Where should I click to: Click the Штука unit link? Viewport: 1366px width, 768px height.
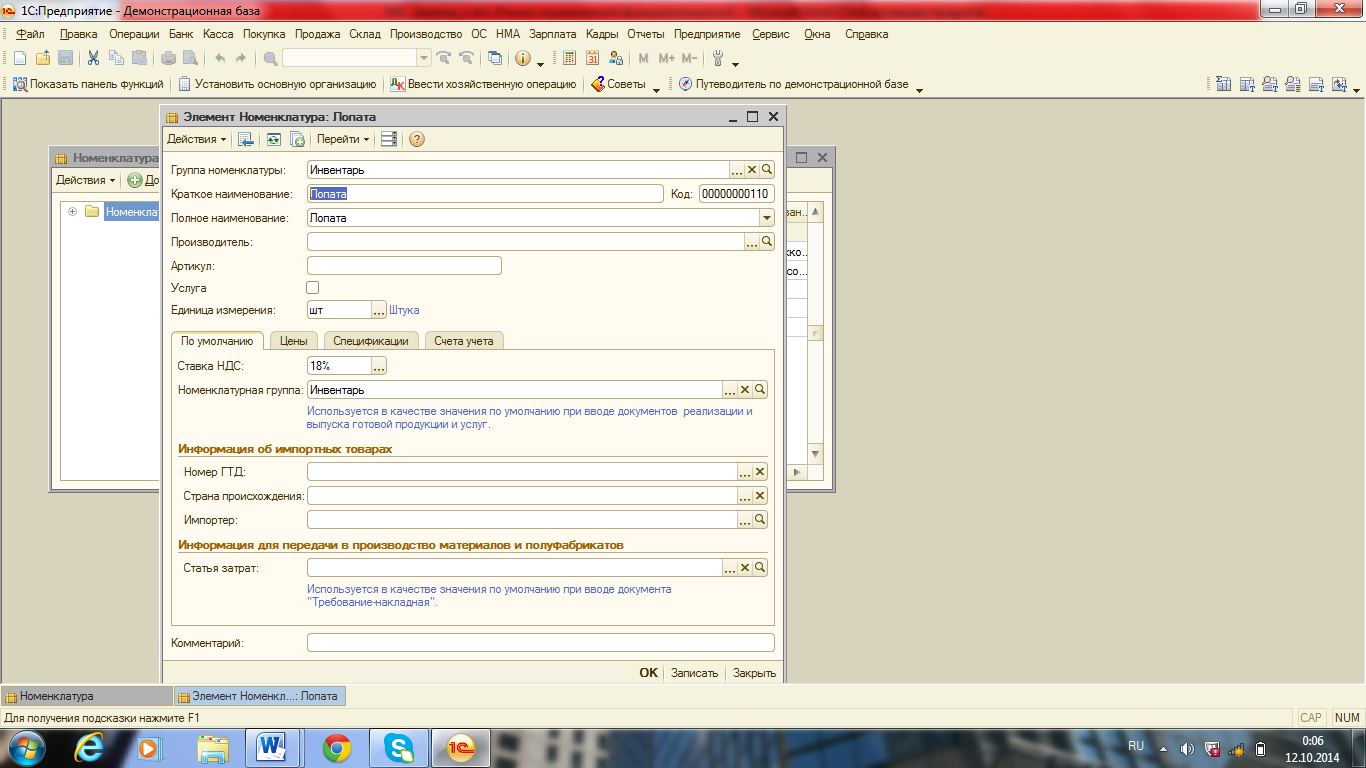point(404,311)
